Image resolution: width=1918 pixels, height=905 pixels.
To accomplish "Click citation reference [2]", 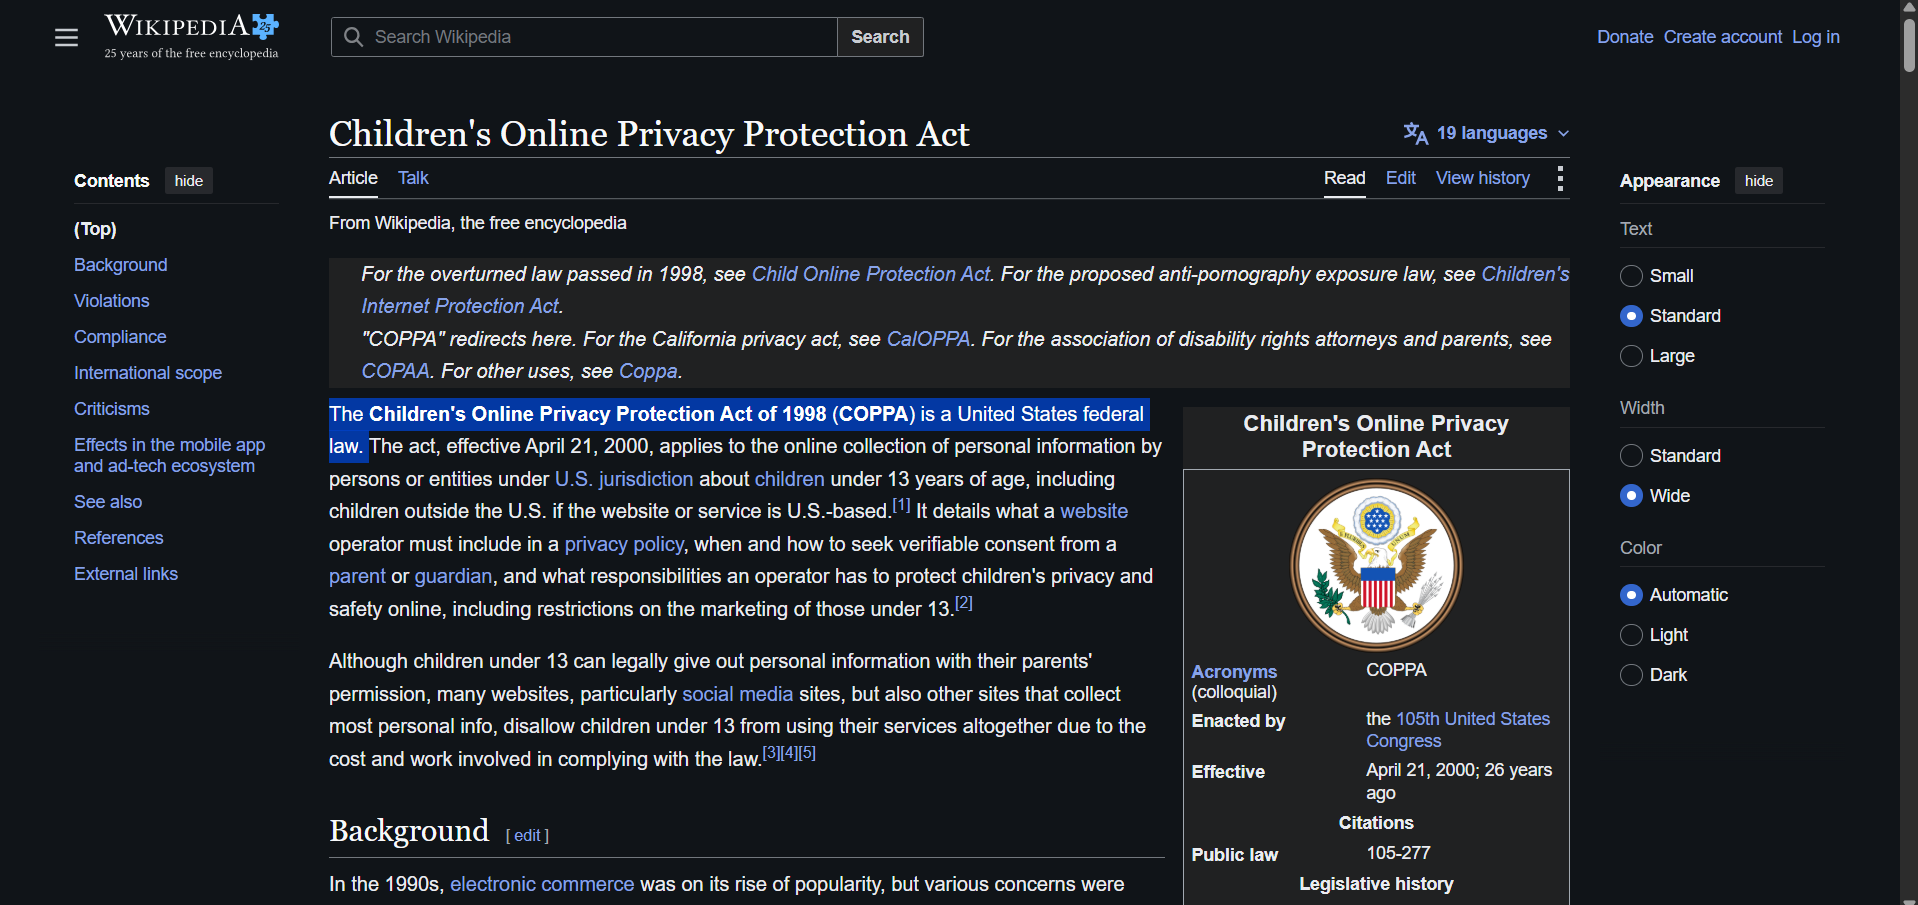I will 963,602.
